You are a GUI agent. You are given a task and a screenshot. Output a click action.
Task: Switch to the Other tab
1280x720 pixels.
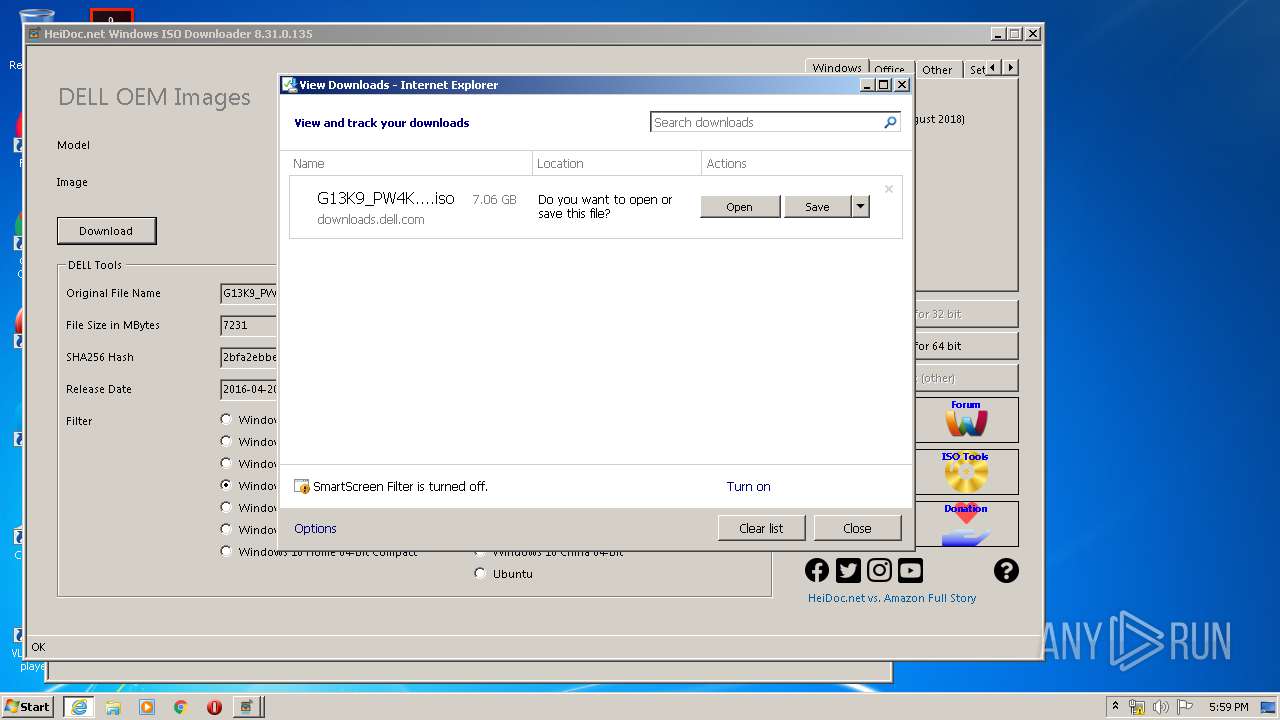click(937, 70)
